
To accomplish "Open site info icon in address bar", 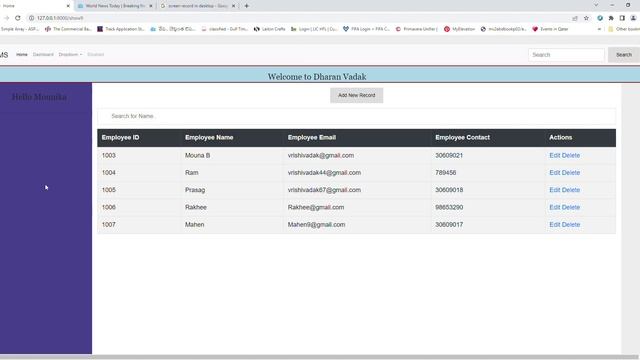I will click(x=31, y=18).
